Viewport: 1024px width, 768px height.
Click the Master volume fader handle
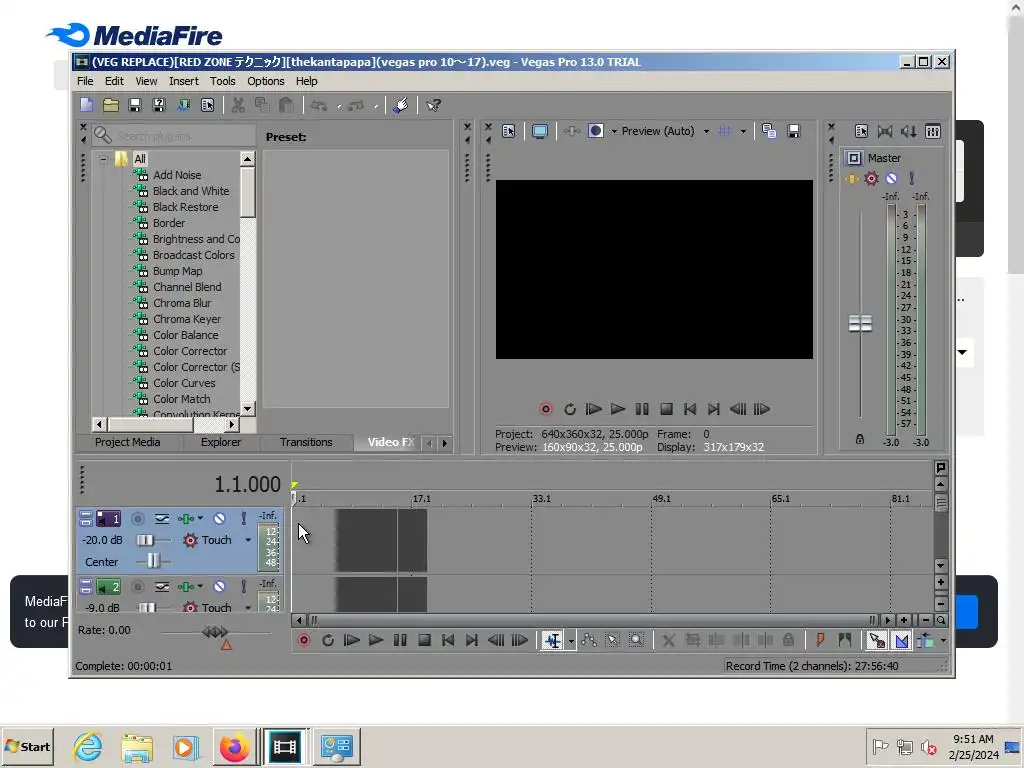860,323
